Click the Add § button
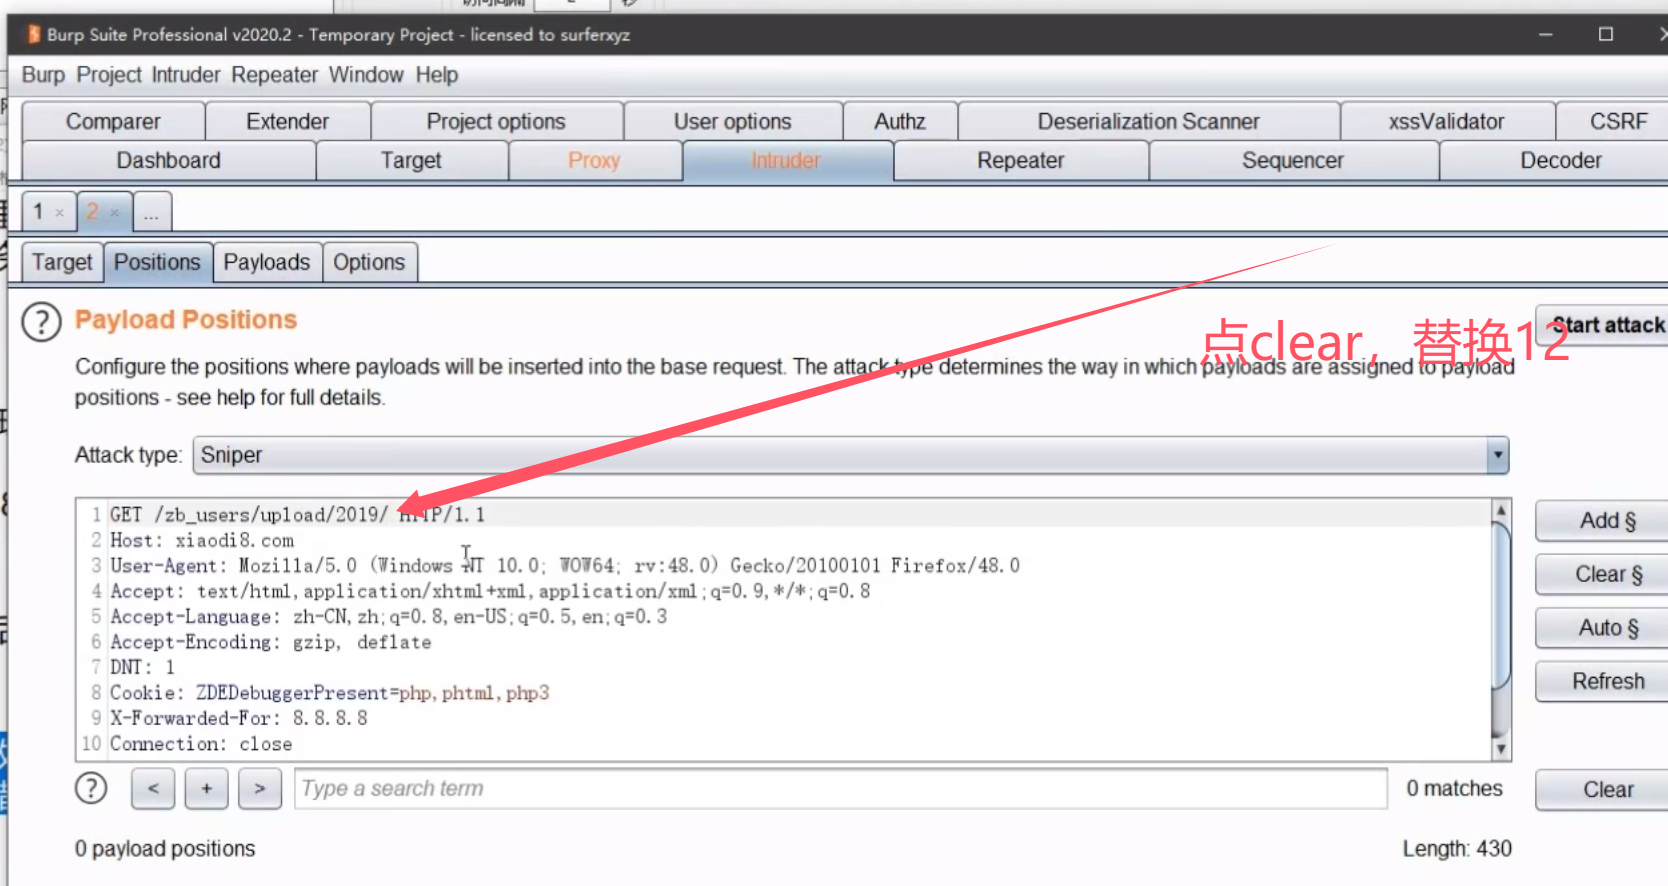The width and height of the screenshot is (1668, 886). [x=1604, y=521]
